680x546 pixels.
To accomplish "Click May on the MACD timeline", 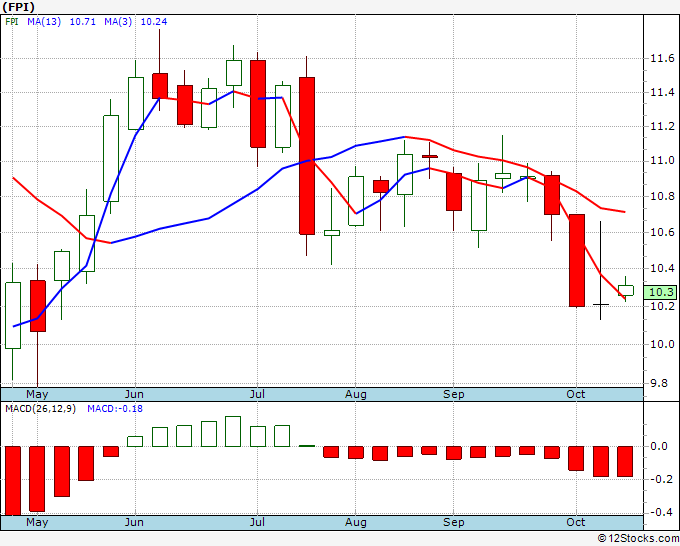I will tap(37, 522).
